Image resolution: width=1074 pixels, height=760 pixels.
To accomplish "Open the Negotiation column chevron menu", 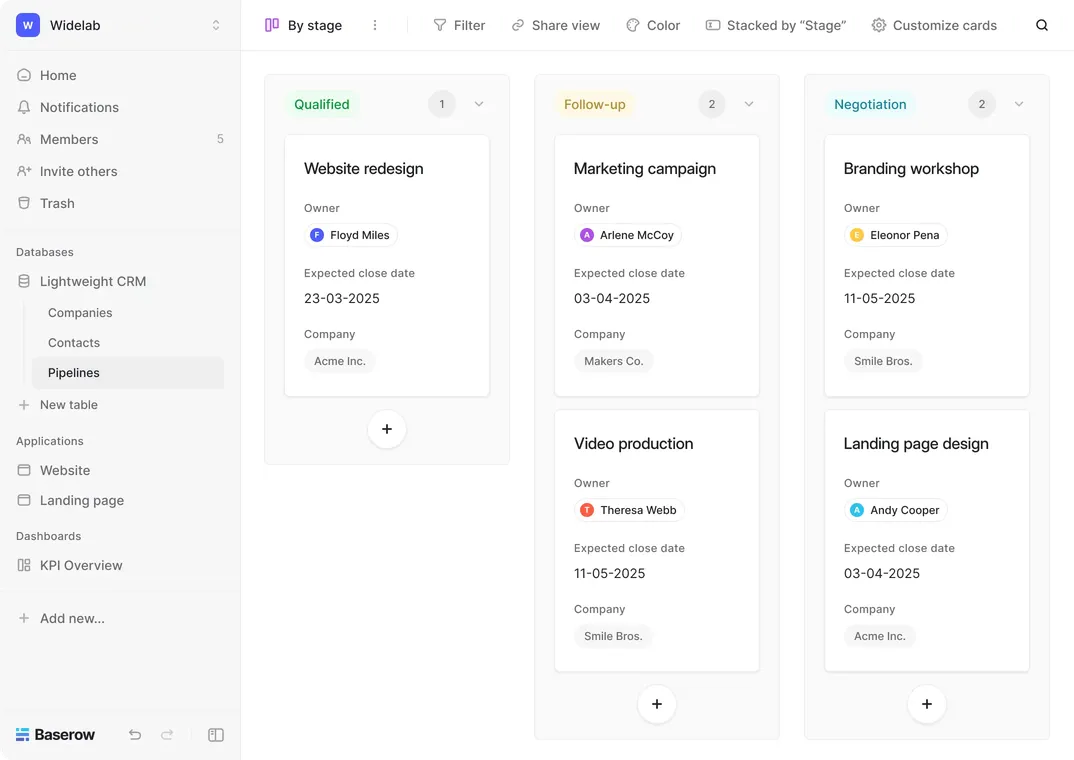I will (1019, 104).
